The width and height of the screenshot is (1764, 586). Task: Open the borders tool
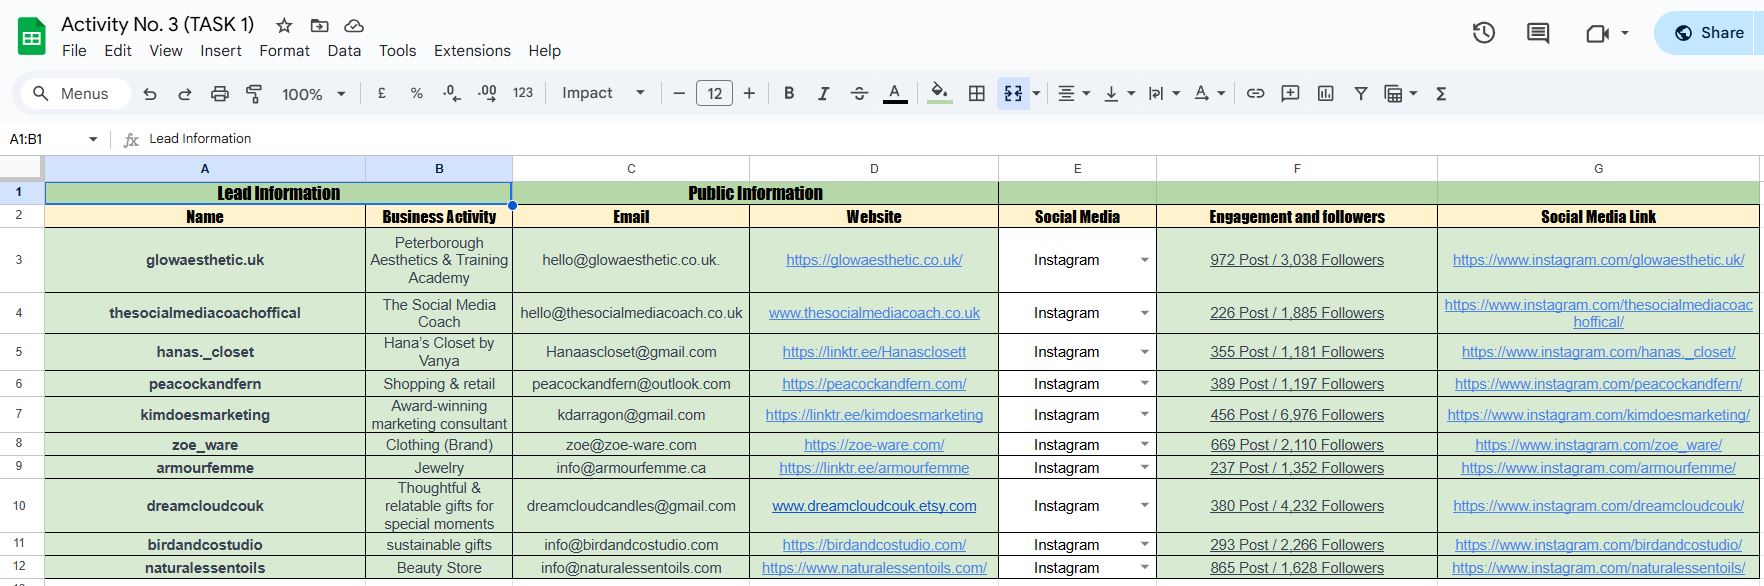977,93
